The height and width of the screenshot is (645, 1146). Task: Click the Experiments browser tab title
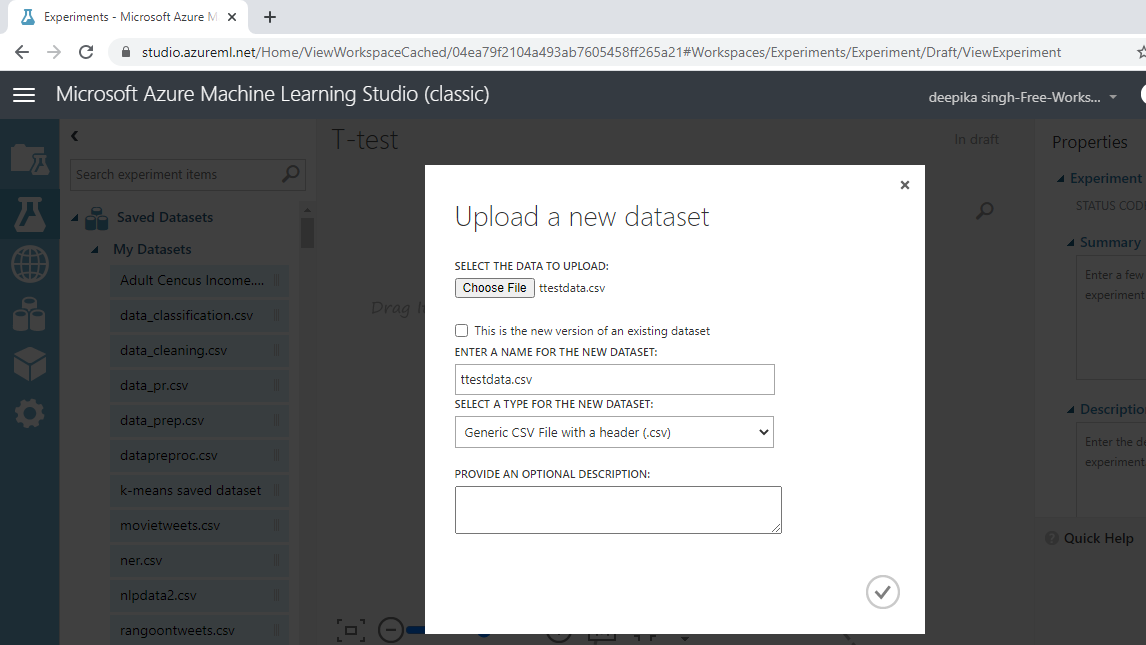click(x=130, y=17)
